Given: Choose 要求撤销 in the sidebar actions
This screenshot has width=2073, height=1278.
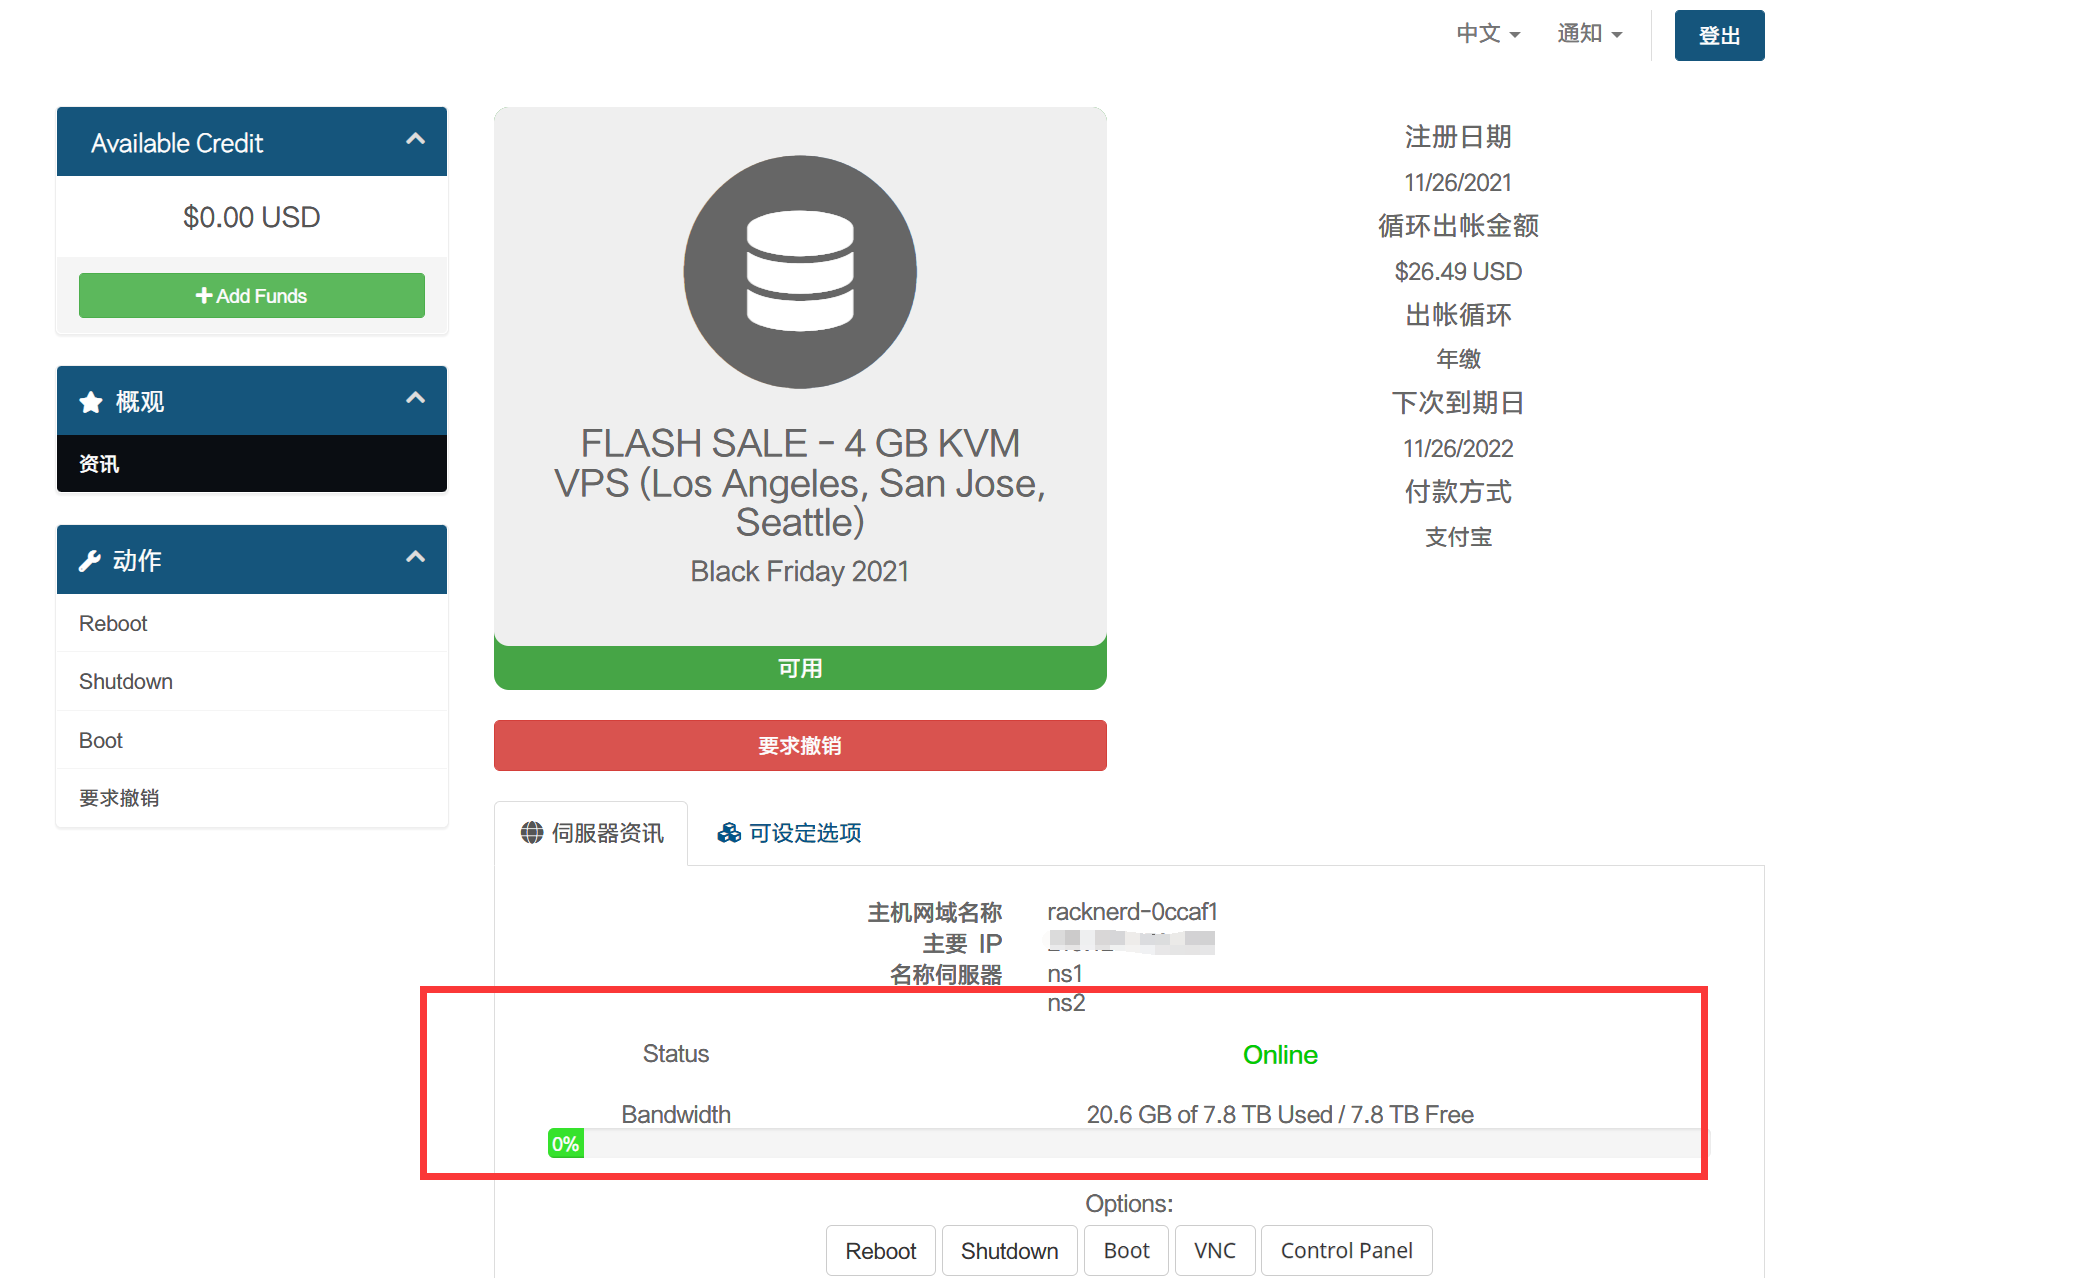Looking at the screenshot, I should pos(252,798).
